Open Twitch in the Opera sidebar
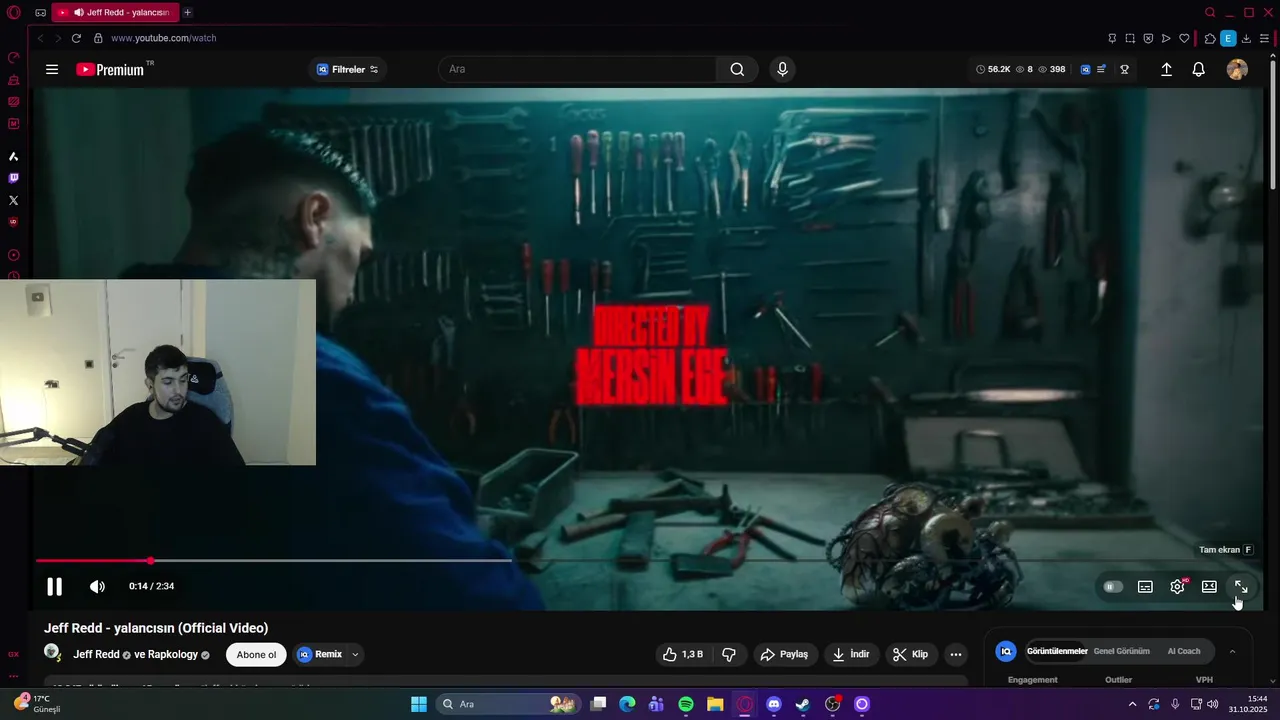This screenshot has height=720, width=1280. (x=13, y=178)
